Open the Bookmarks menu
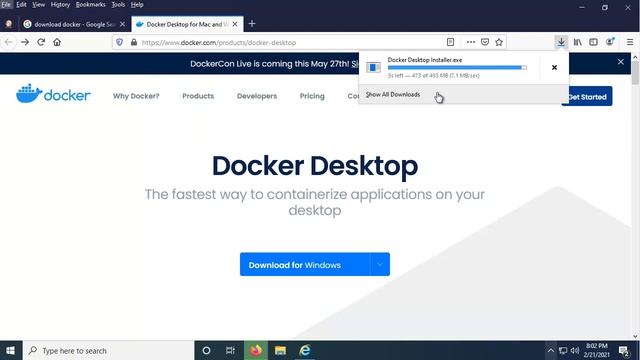Image resolution: width=640 pixels, height=360 pixels. coord(91,4)
